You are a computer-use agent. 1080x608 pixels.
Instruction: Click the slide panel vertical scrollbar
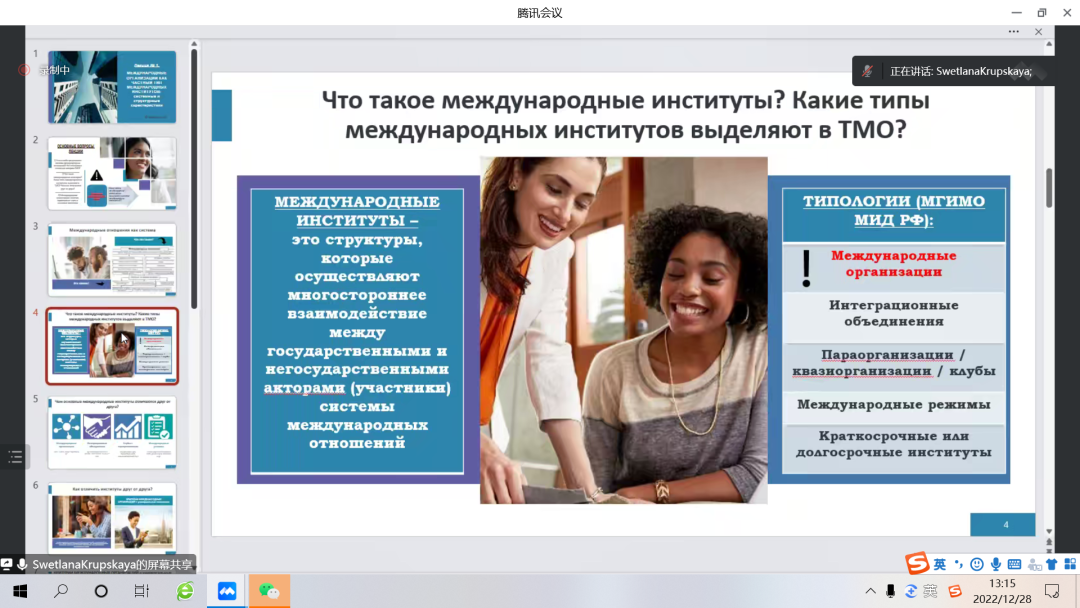194,180
